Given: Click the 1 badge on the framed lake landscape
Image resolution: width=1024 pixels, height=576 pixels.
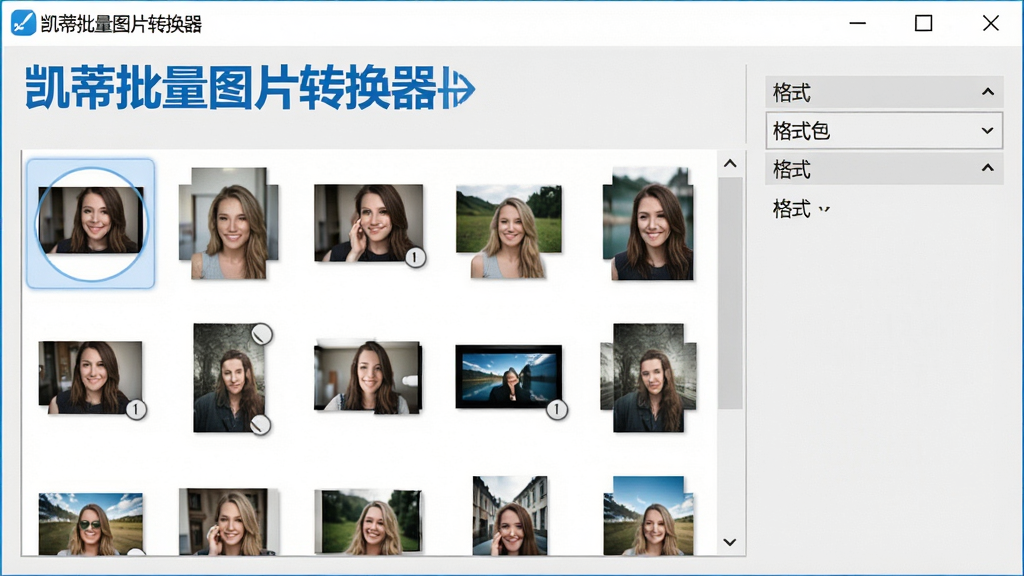Looking at the screenshot, I should pyautogui.click(x=556, y=409).
